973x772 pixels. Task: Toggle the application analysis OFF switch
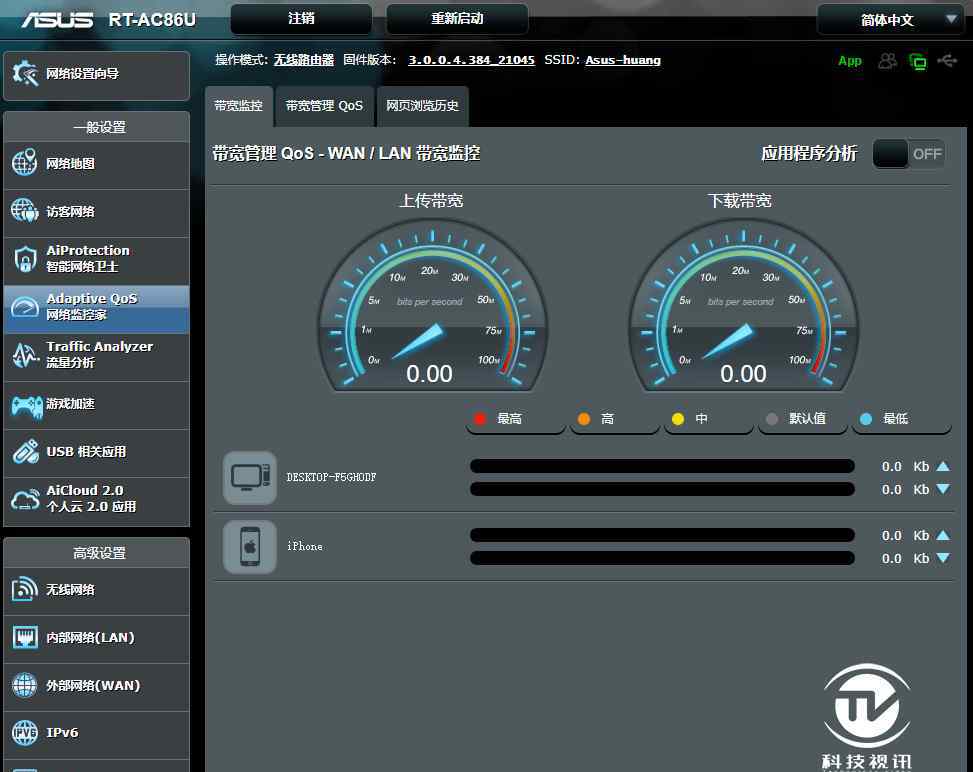(908, 154)
